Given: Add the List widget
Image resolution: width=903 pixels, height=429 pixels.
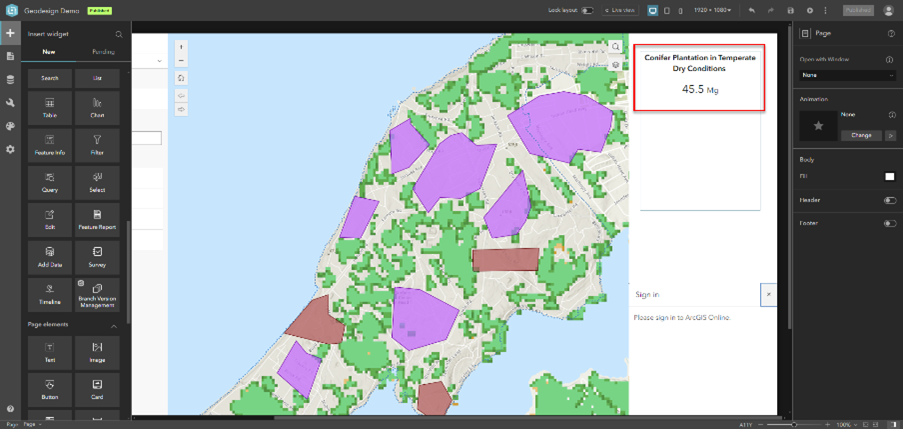Looking at the screenshot, I should tap(97, 78).
